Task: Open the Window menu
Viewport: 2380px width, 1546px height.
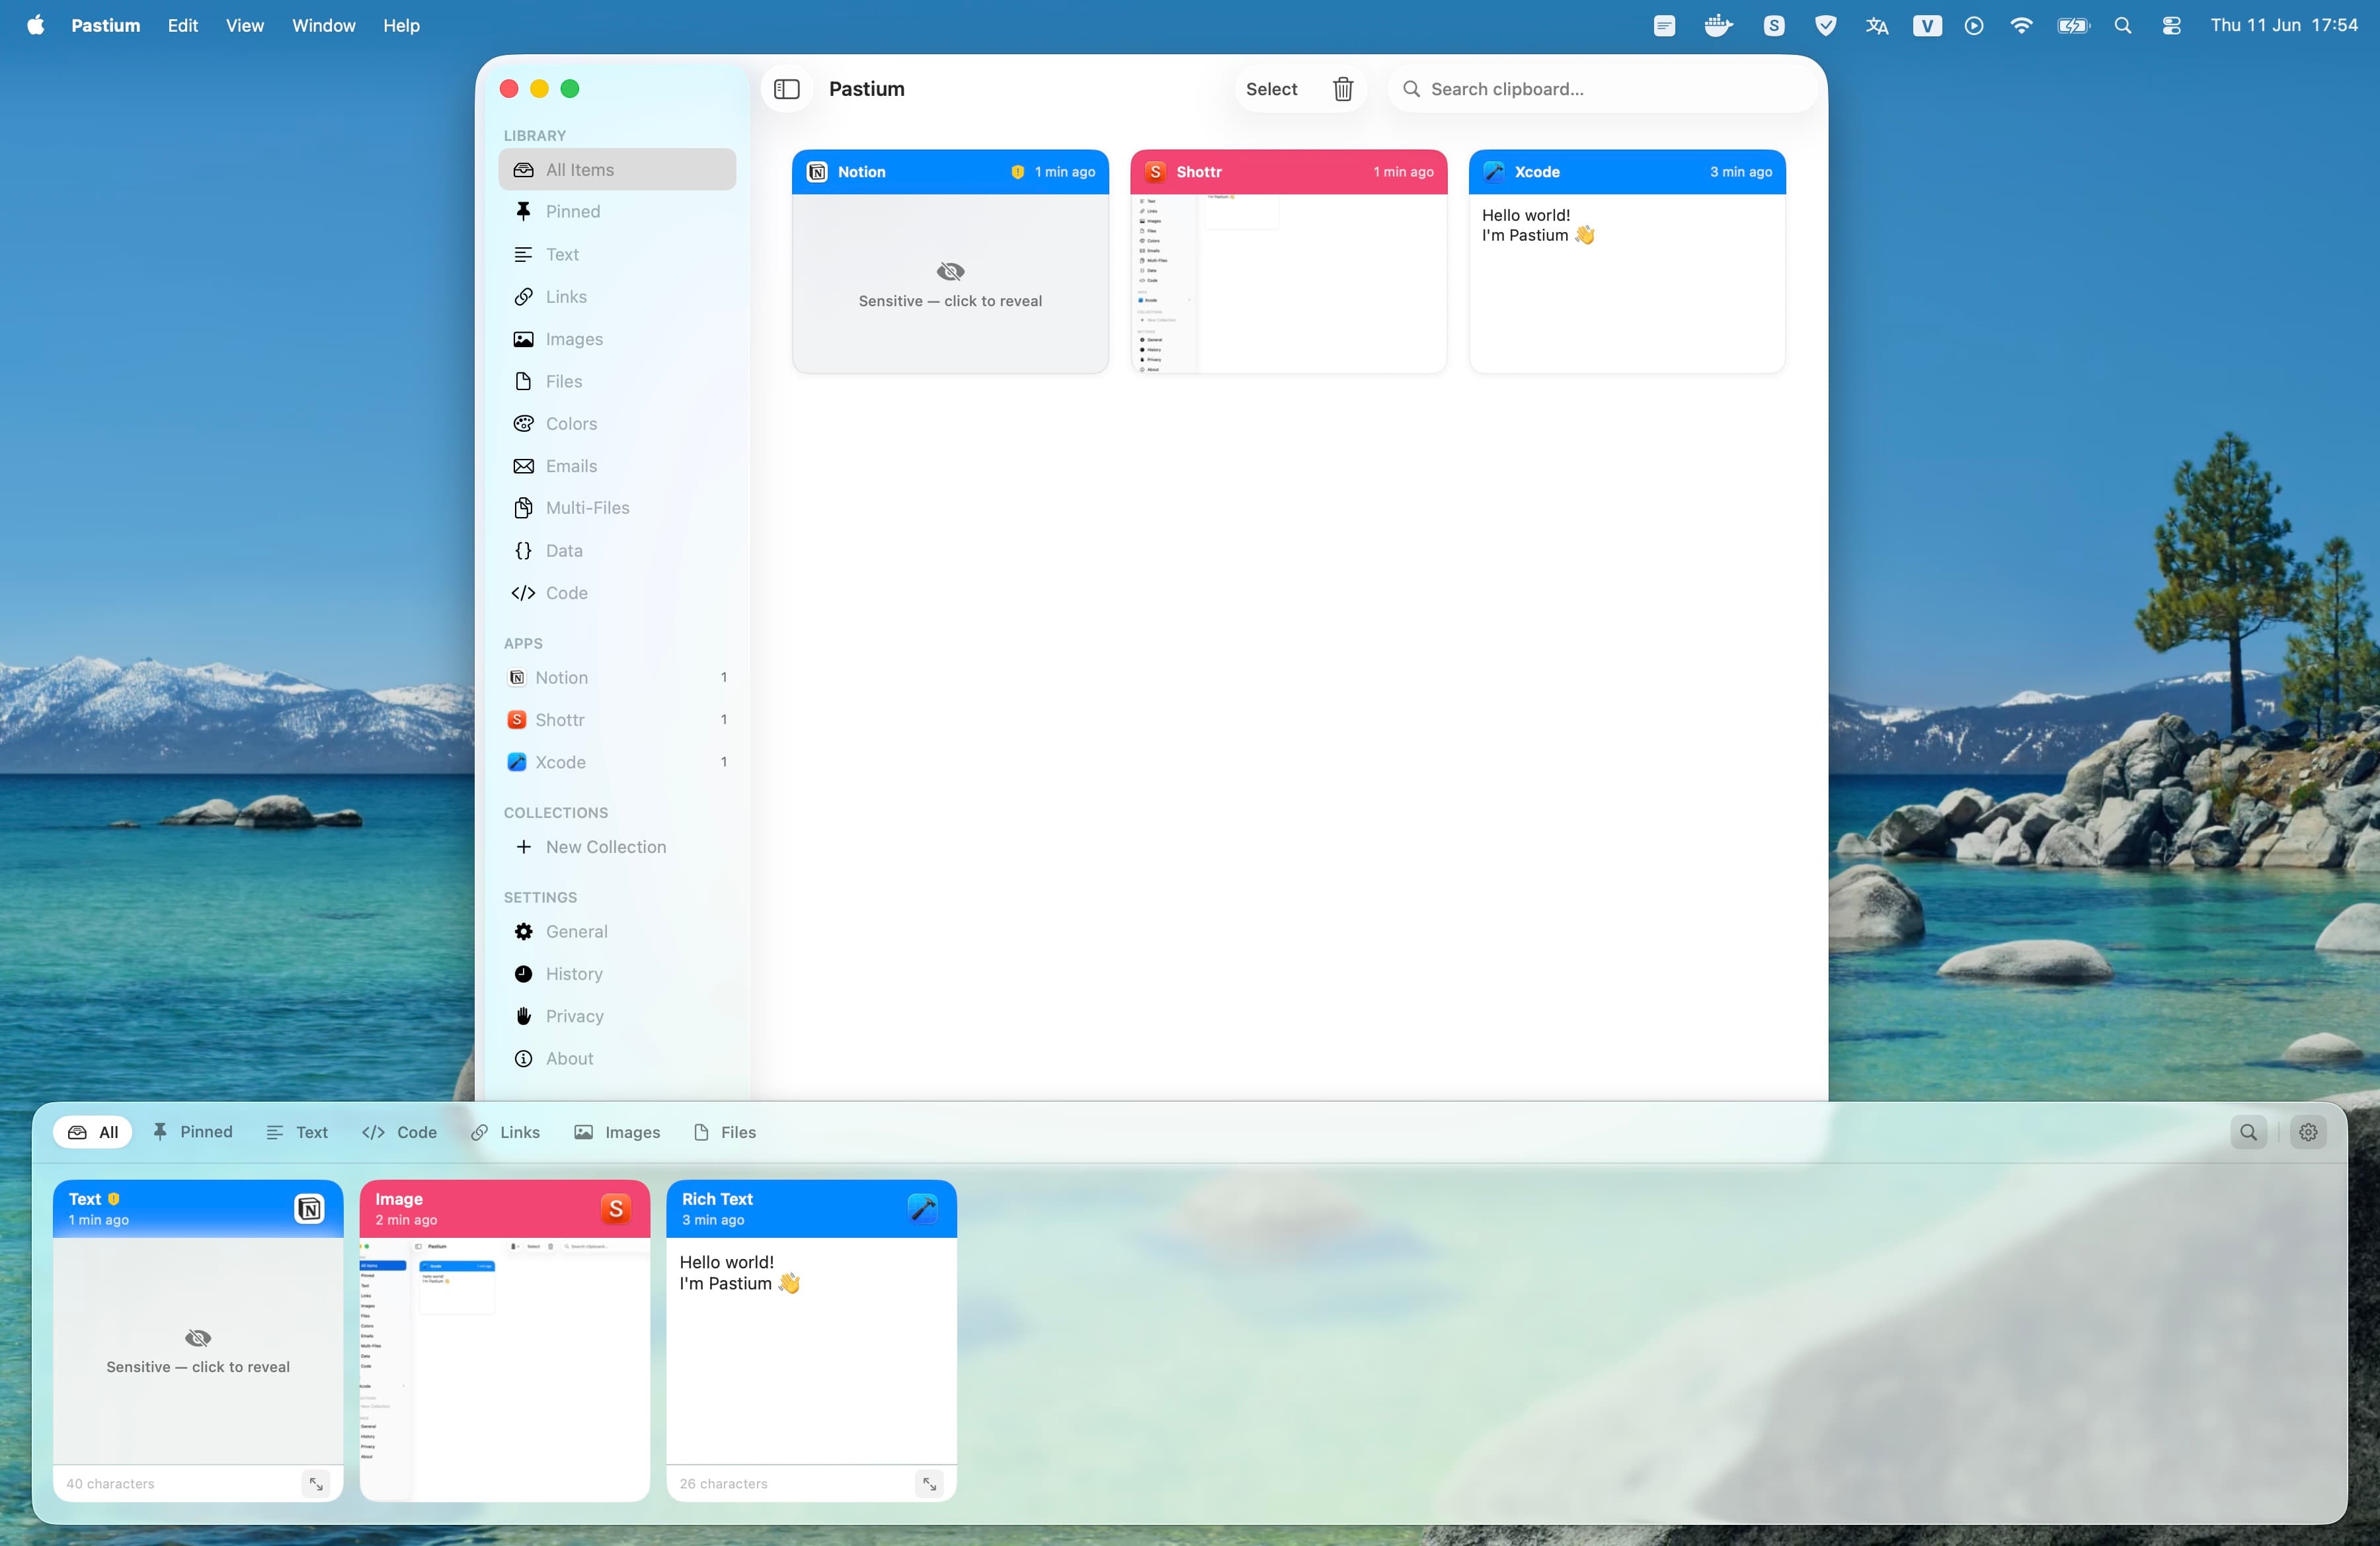Action: tap(323, 25)
